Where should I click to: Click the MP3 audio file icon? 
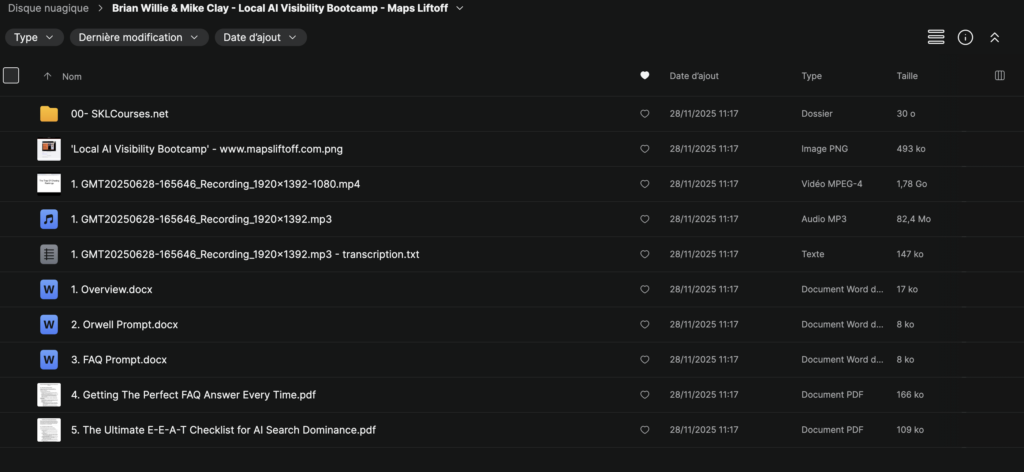point(49,219)
